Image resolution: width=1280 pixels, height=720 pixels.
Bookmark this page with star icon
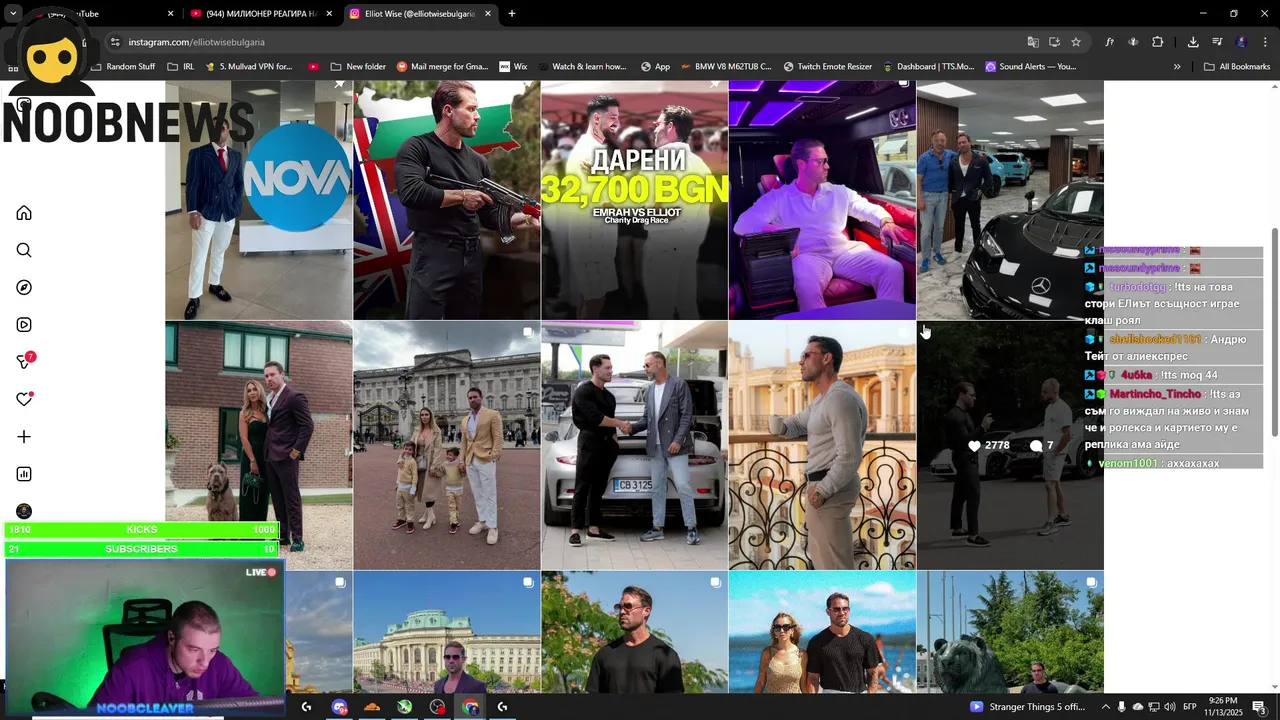1076,42
